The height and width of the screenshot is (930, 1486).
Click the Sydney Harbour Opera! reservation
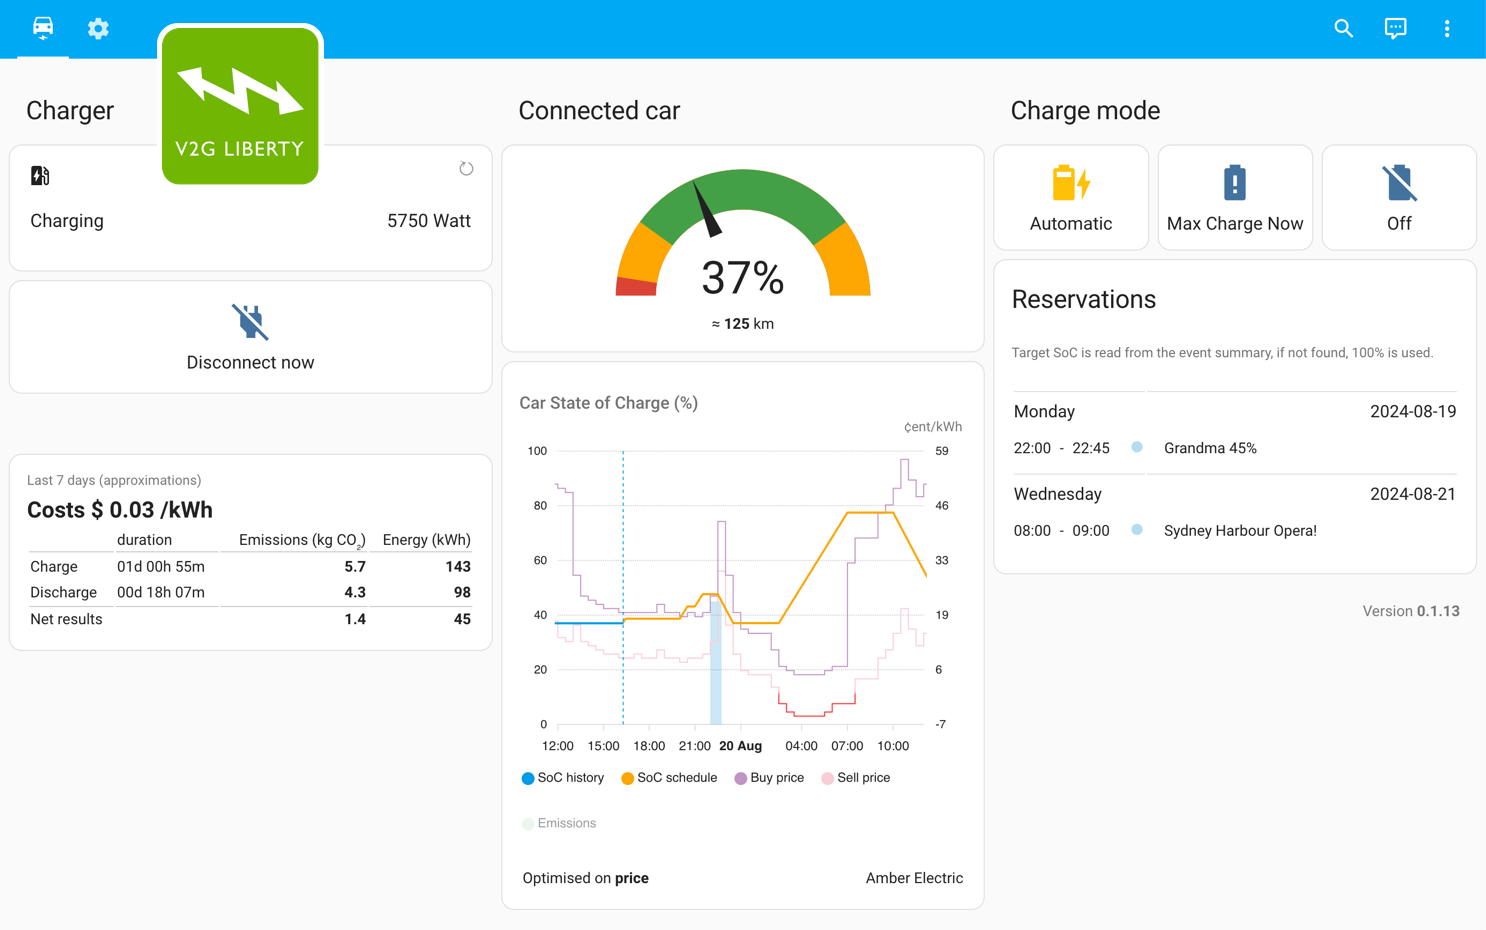tap(1240, 531)
